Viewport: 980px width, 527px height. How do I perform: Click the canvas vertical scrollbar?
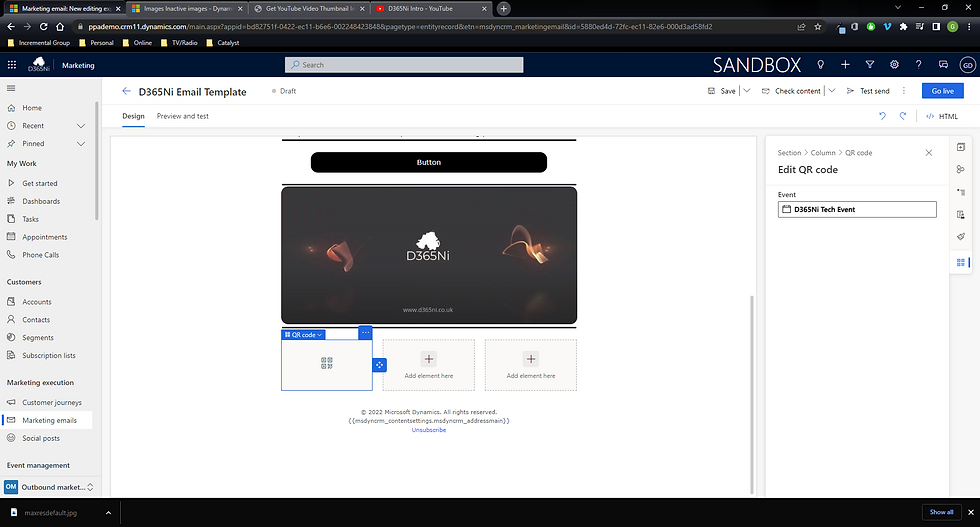752,394
